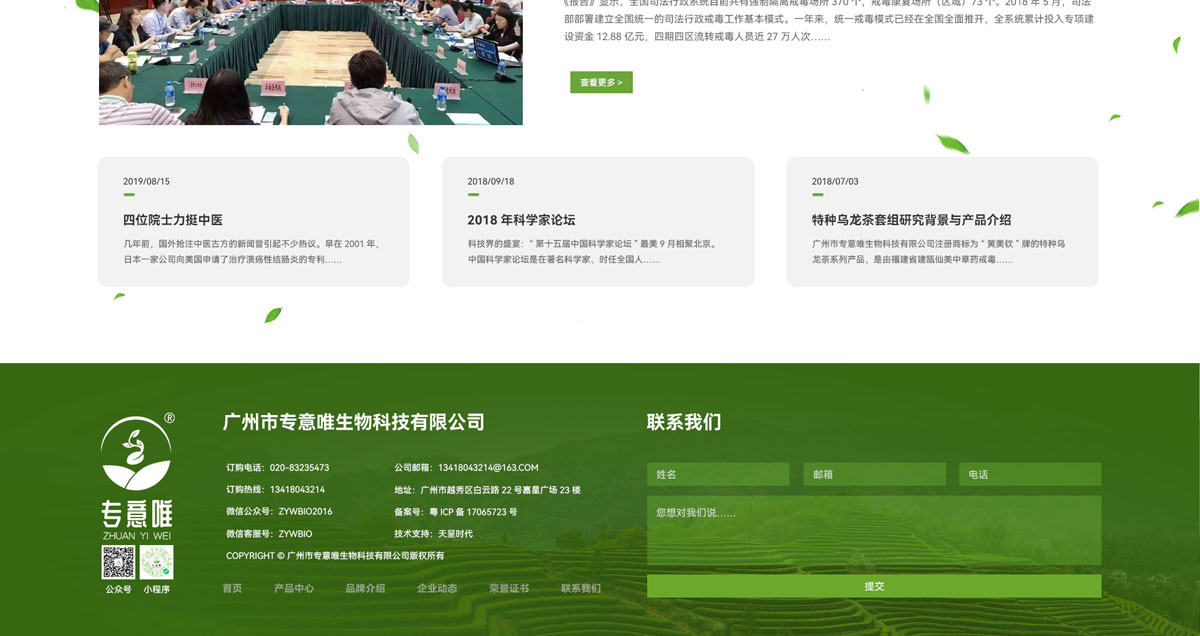Open 荣誉证书 in the footer navigation
Viewport: 1200px width, 636px height.
pos(509,588)
